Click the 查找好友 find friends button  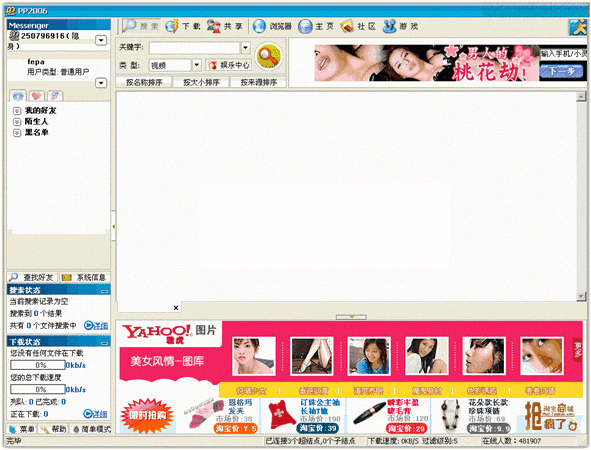click(x=32, y=277)
